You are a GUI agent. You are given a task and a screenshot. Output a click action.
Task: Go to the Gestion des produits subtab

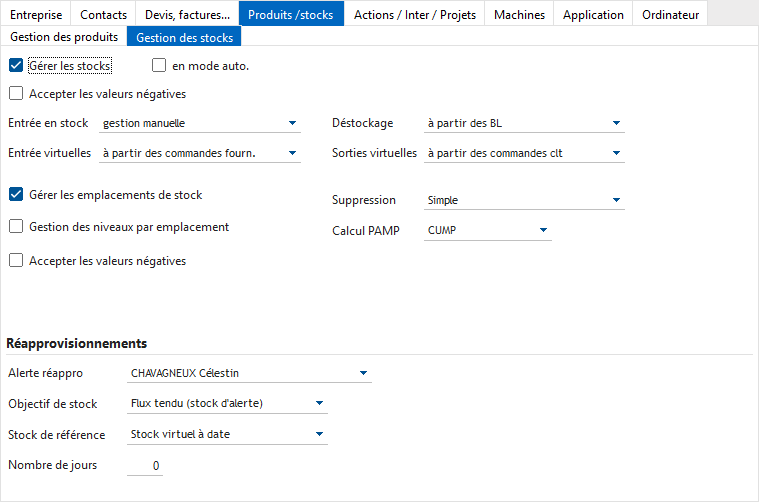point(64,37)
